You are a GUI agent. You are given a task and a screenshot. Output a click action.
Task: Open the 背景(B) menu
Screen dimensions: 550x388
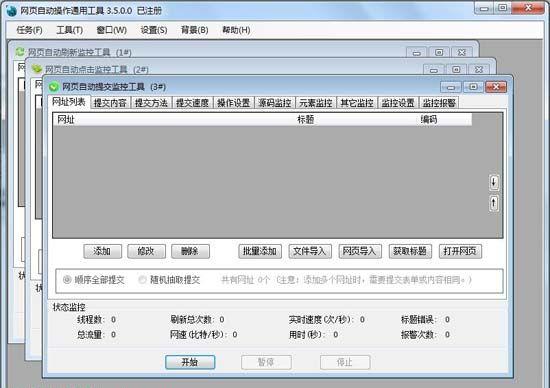[x=194, y=30]
